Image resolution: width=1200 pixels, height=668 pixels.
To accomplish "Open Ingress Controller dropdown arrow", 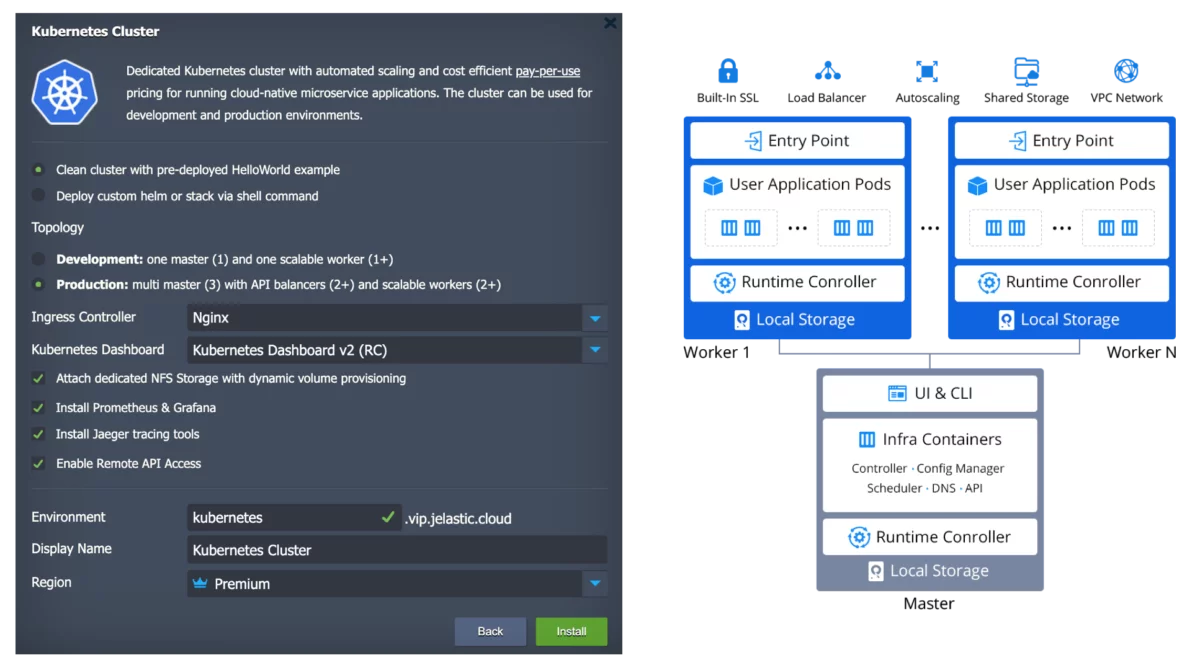I will (595, 318).
